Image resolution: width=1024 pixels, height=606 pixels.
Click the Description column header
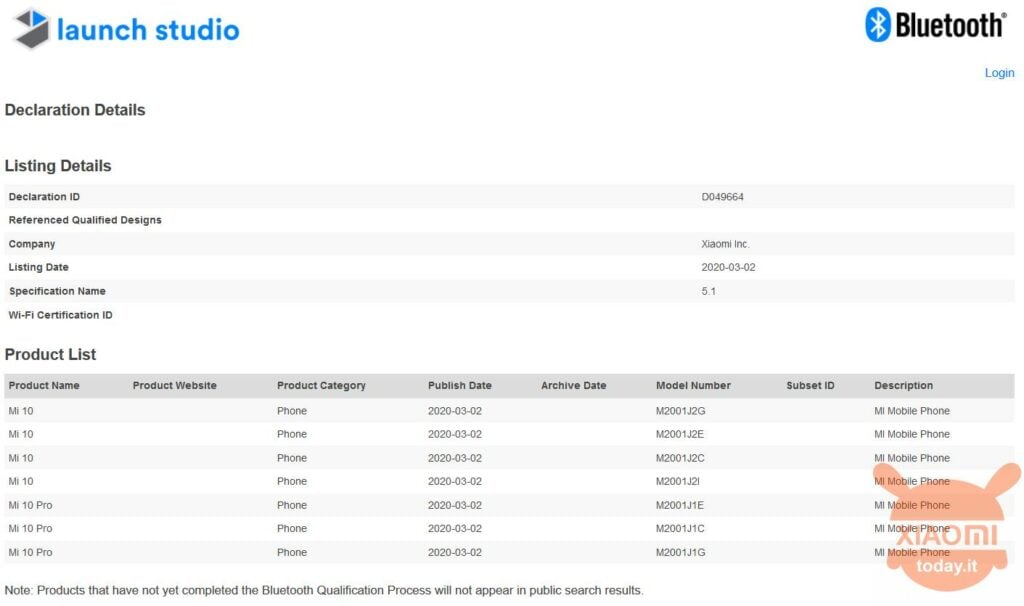(x=903, y=385)
